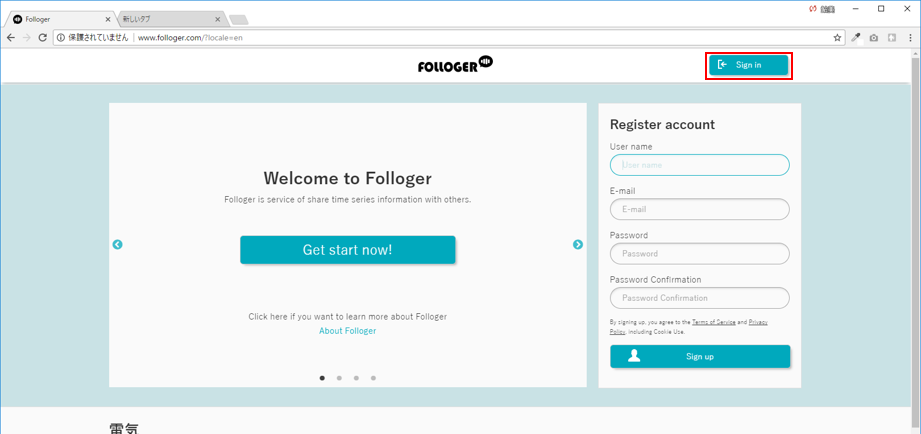
Task: Select the second carousel dot
Action: click(339, 378)
